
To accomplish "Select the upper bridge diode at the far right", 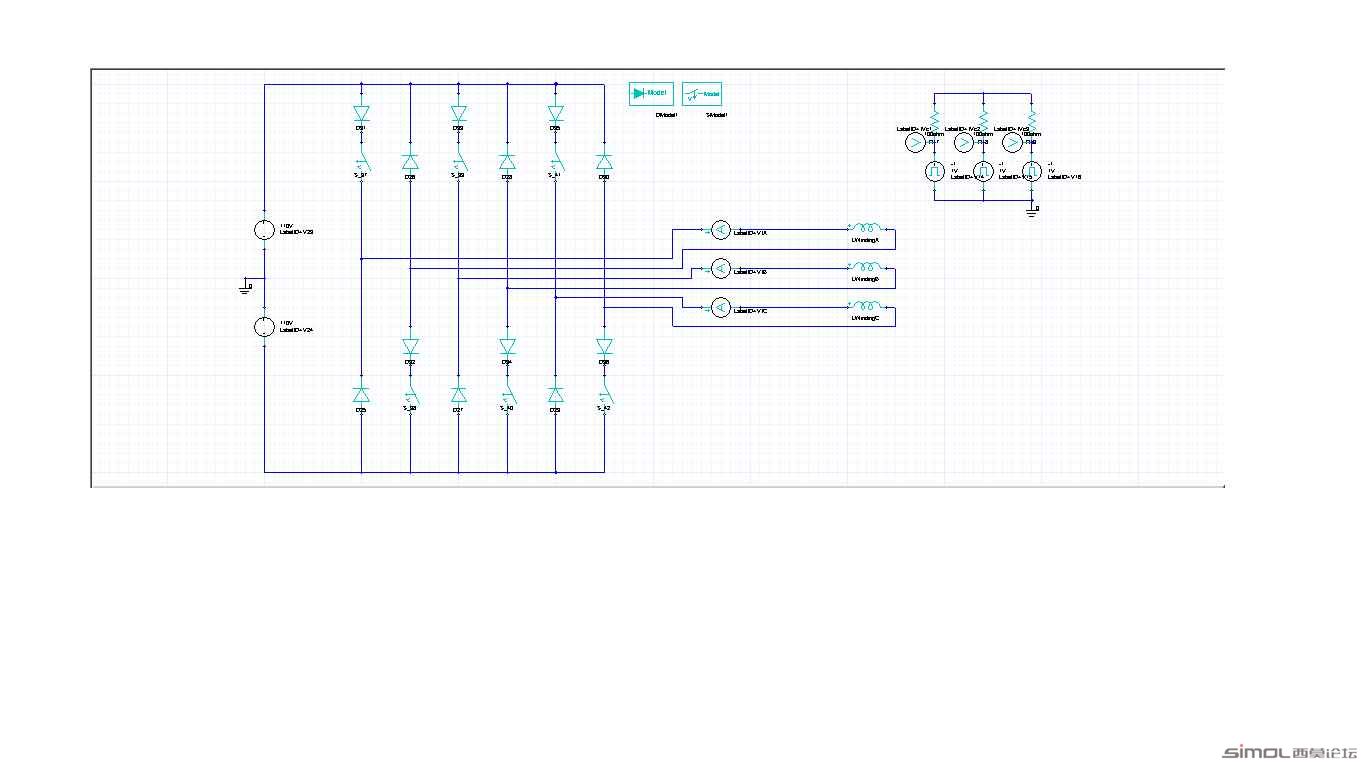I will (604, 161).
